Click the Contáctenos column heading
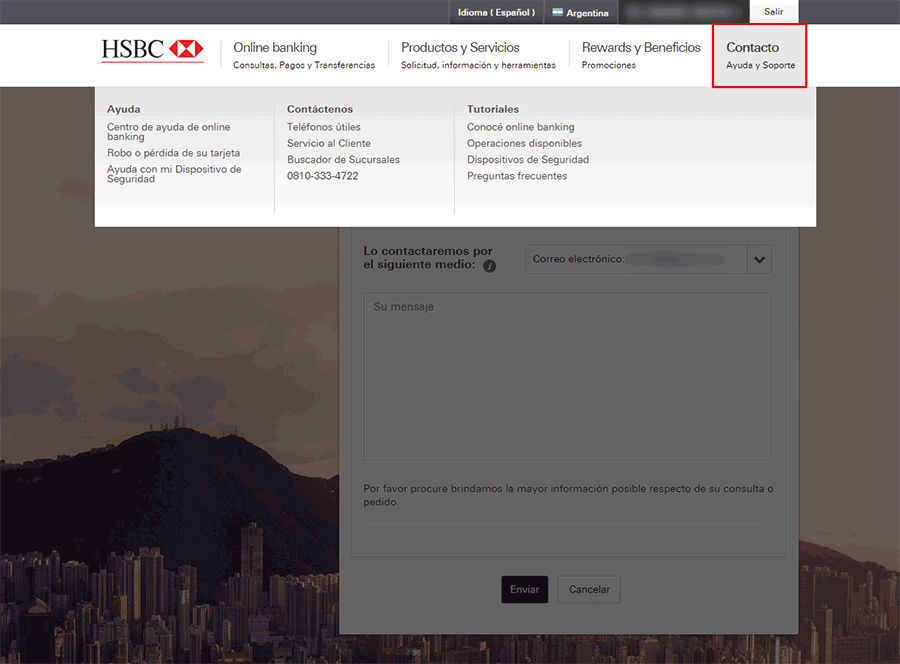Viewport: 900px width, 664px height. [x=320, y=109]
